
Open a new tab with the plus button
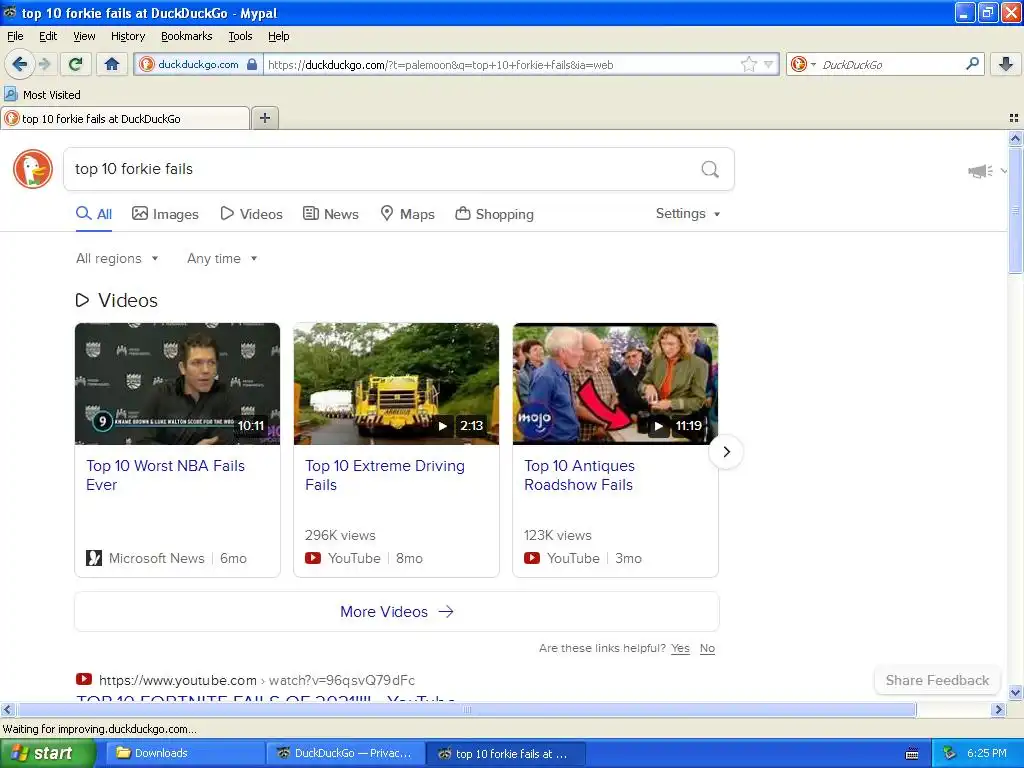(x=264, y=118)
